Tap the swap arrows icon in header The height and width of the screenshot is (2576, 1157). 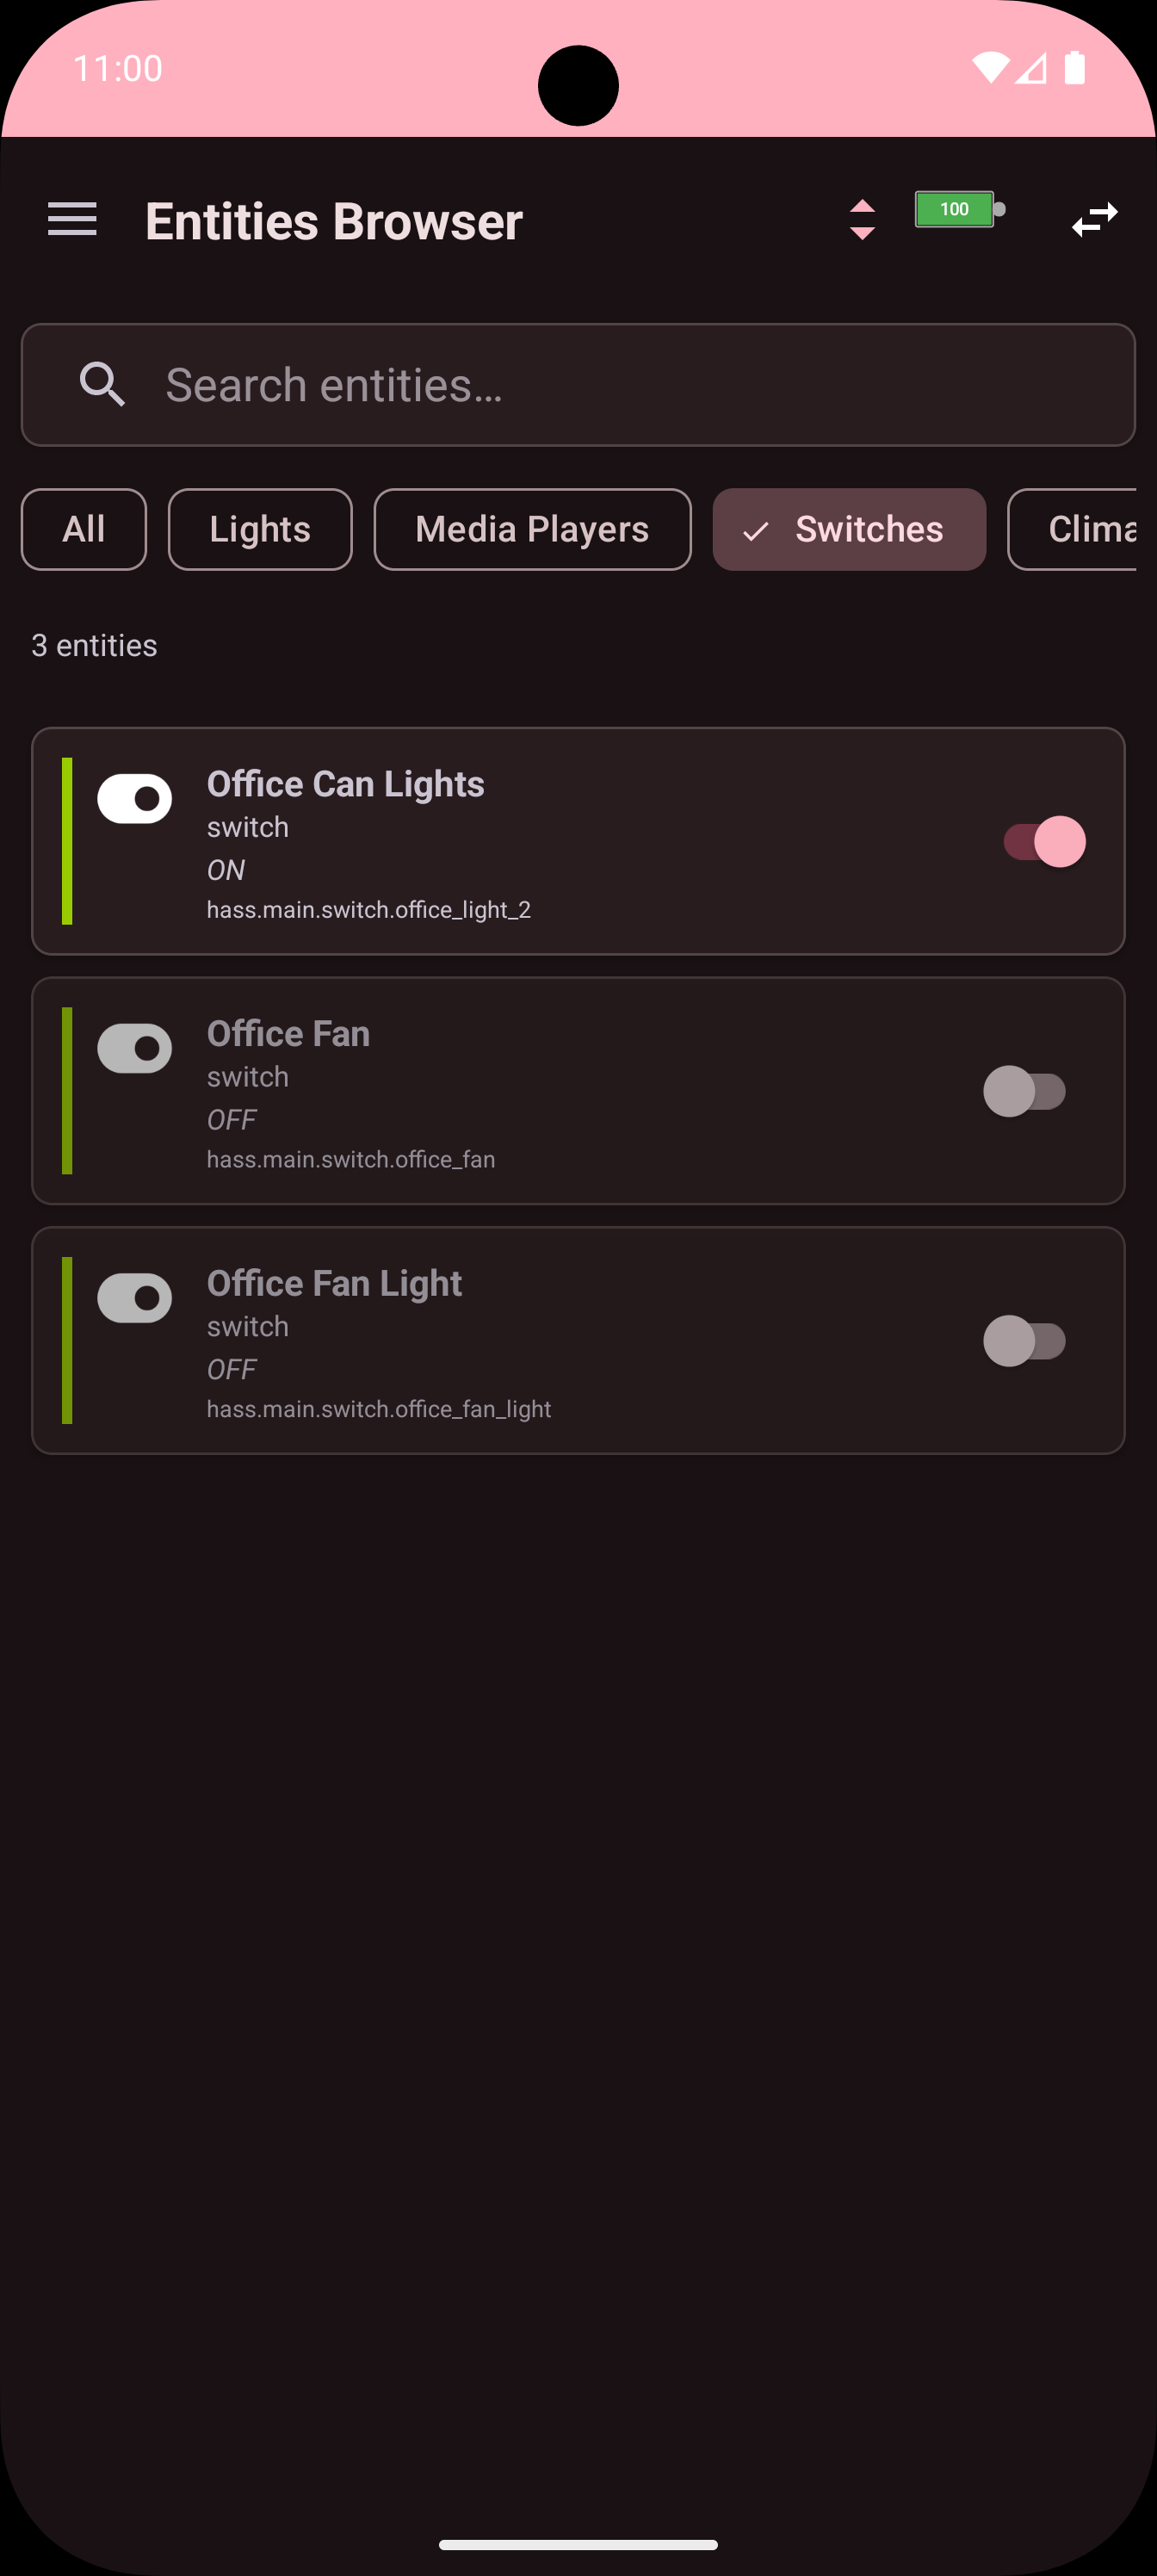[x=1094, y=220]
